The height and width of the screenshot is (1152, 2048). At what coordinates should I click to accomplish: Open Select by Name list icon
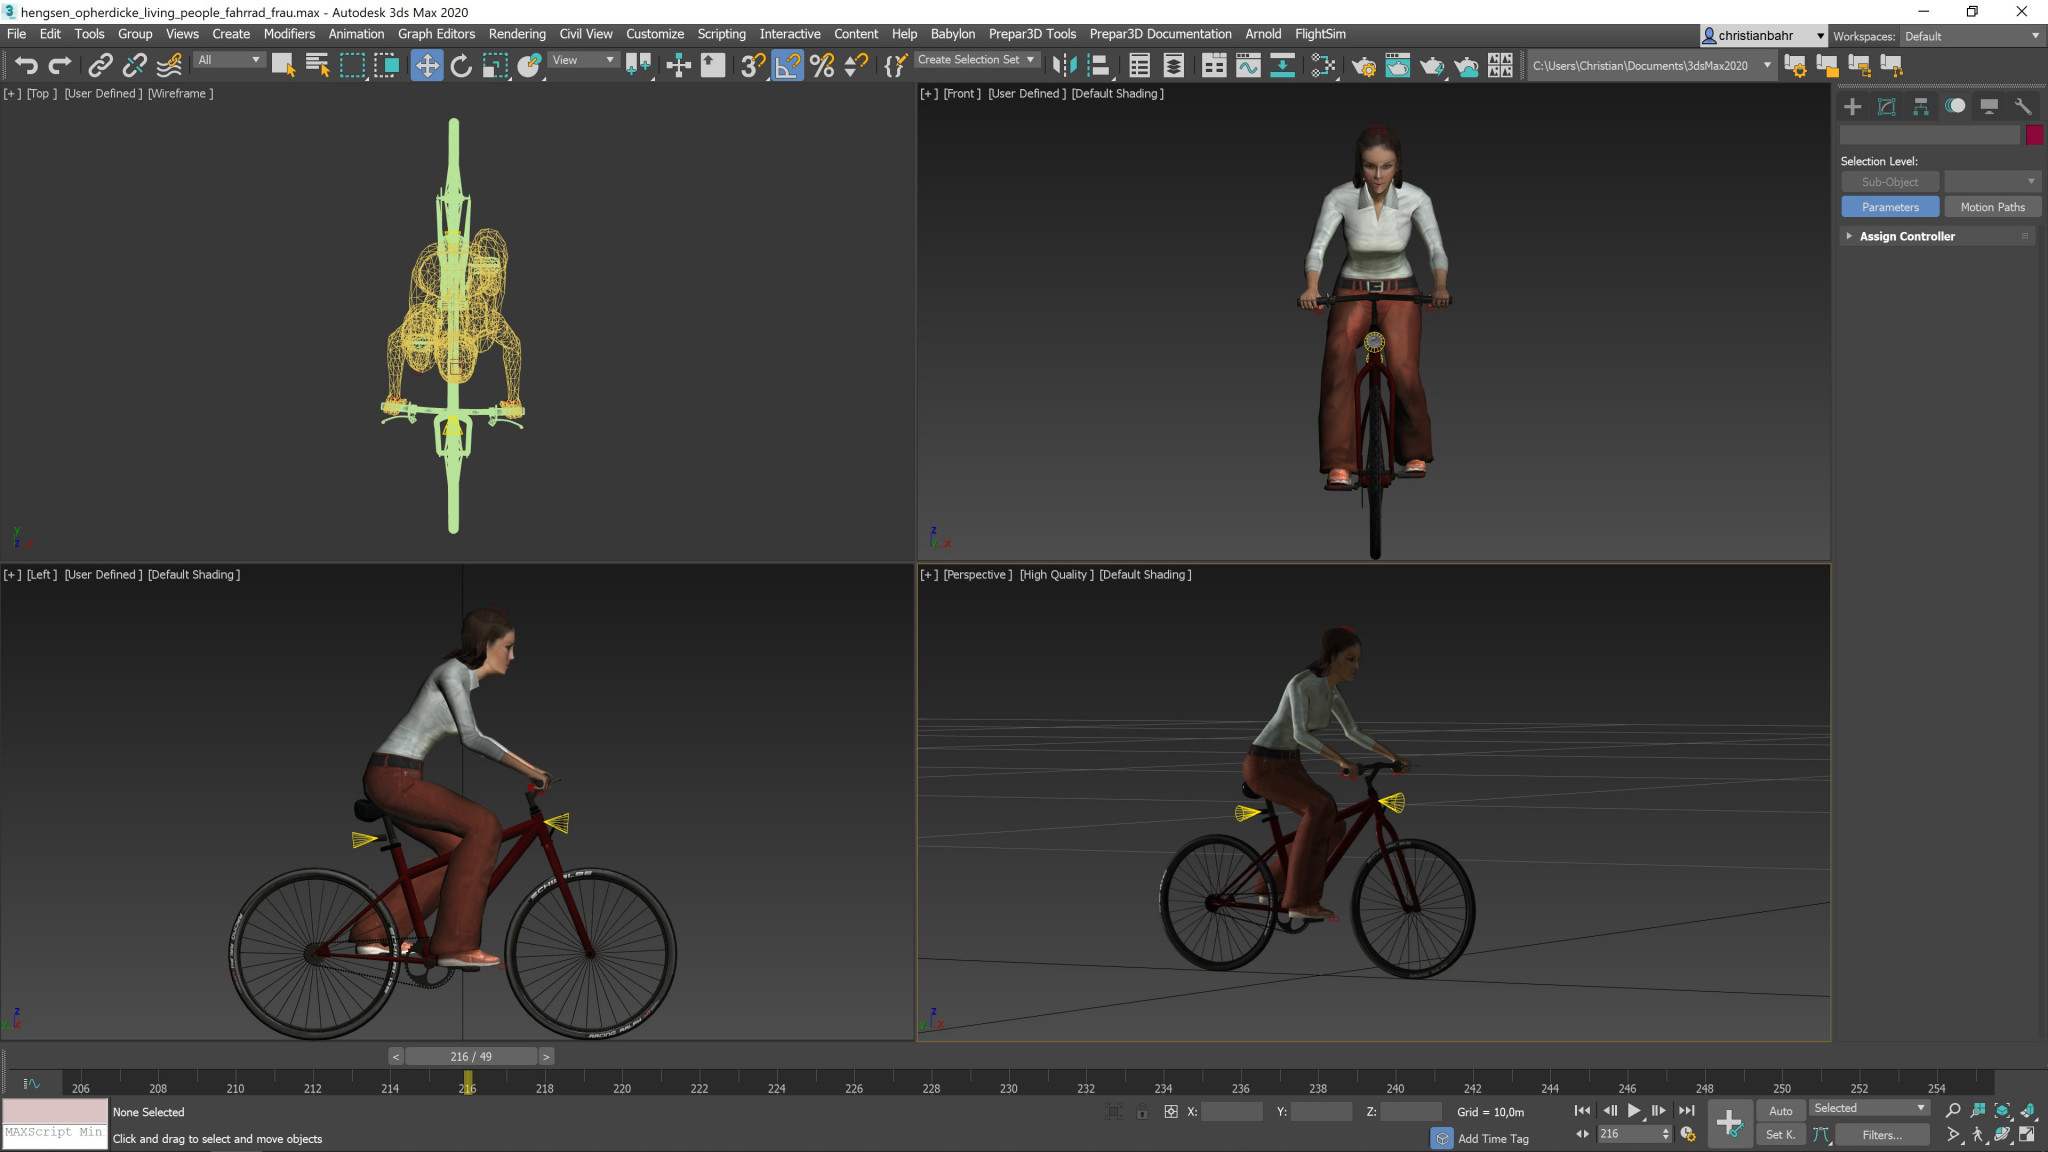coord(318,66)
